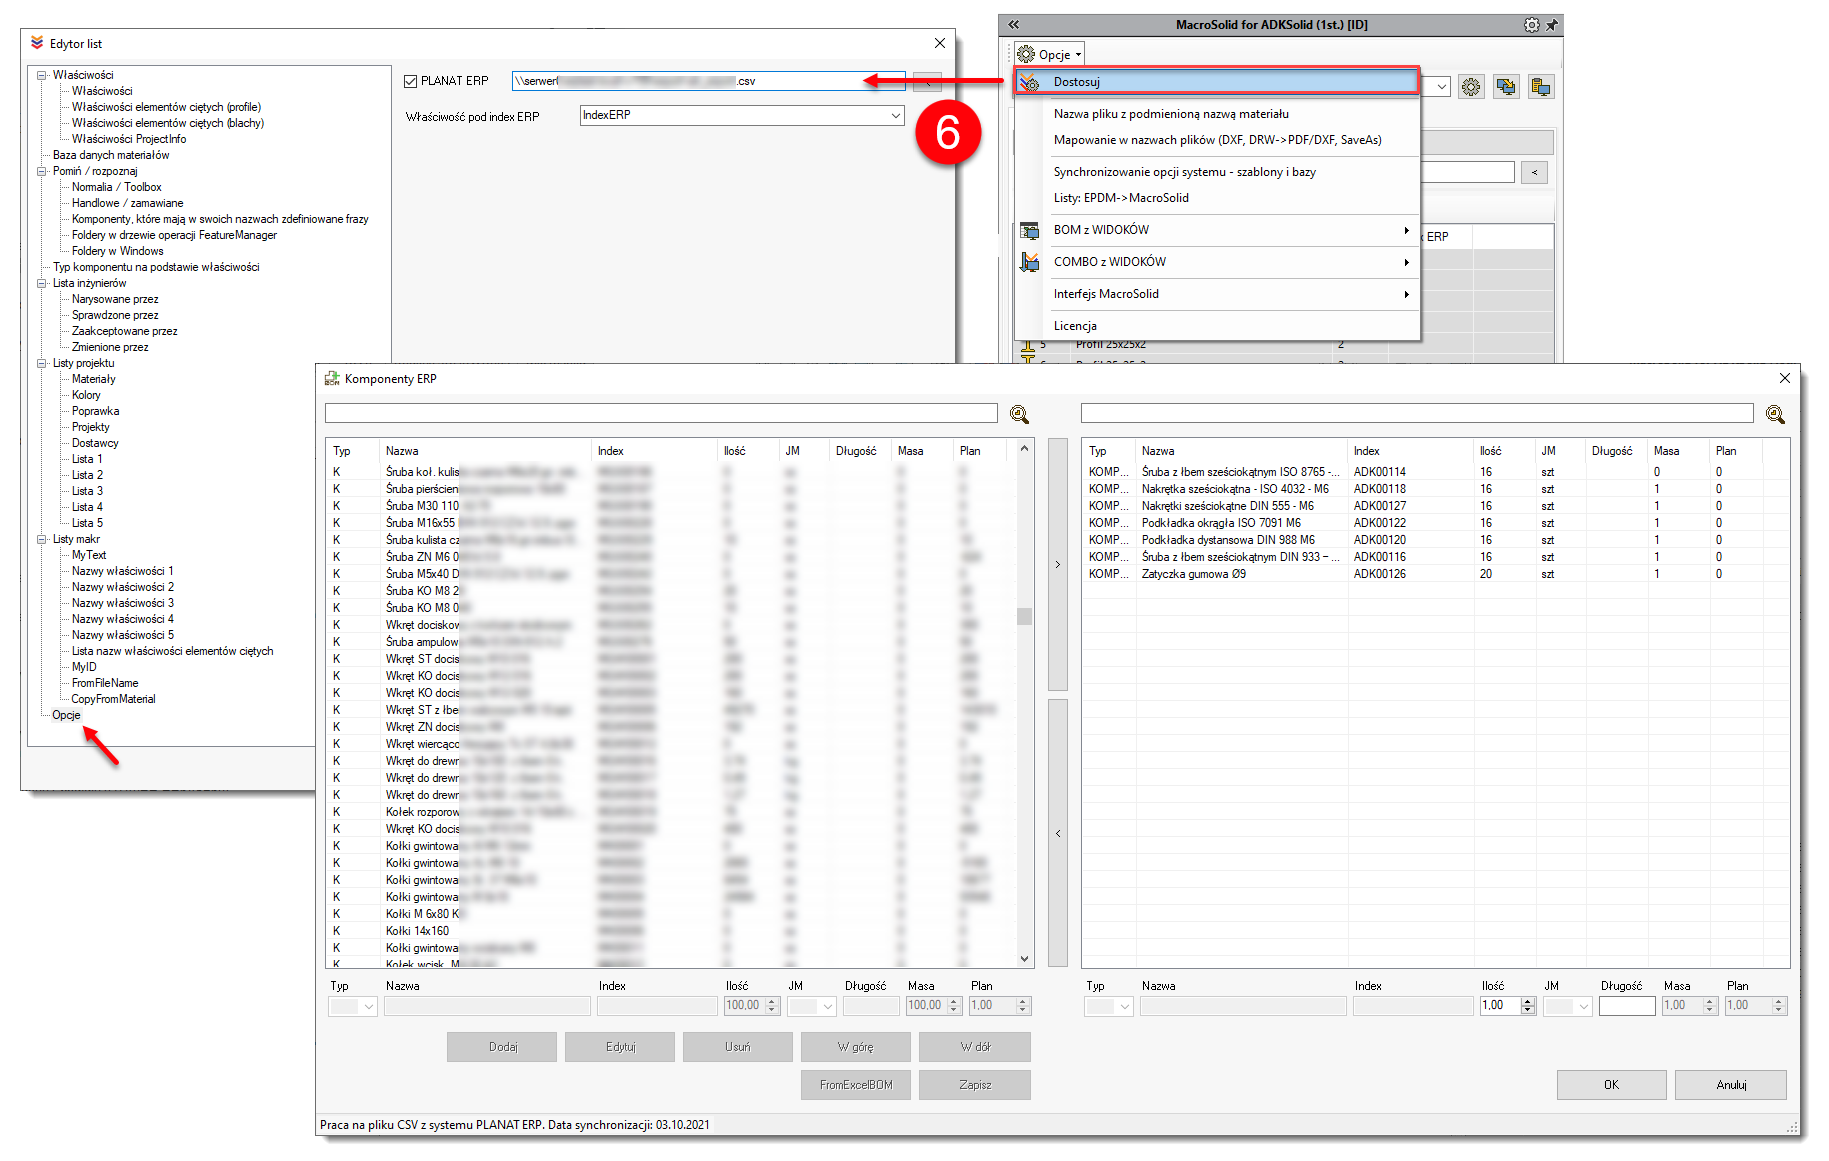The height and width of the screenshot is (1161, 1829).
Task: Click the CSV path field next to PLANAT ERP
Action: (x=709, y=82)
